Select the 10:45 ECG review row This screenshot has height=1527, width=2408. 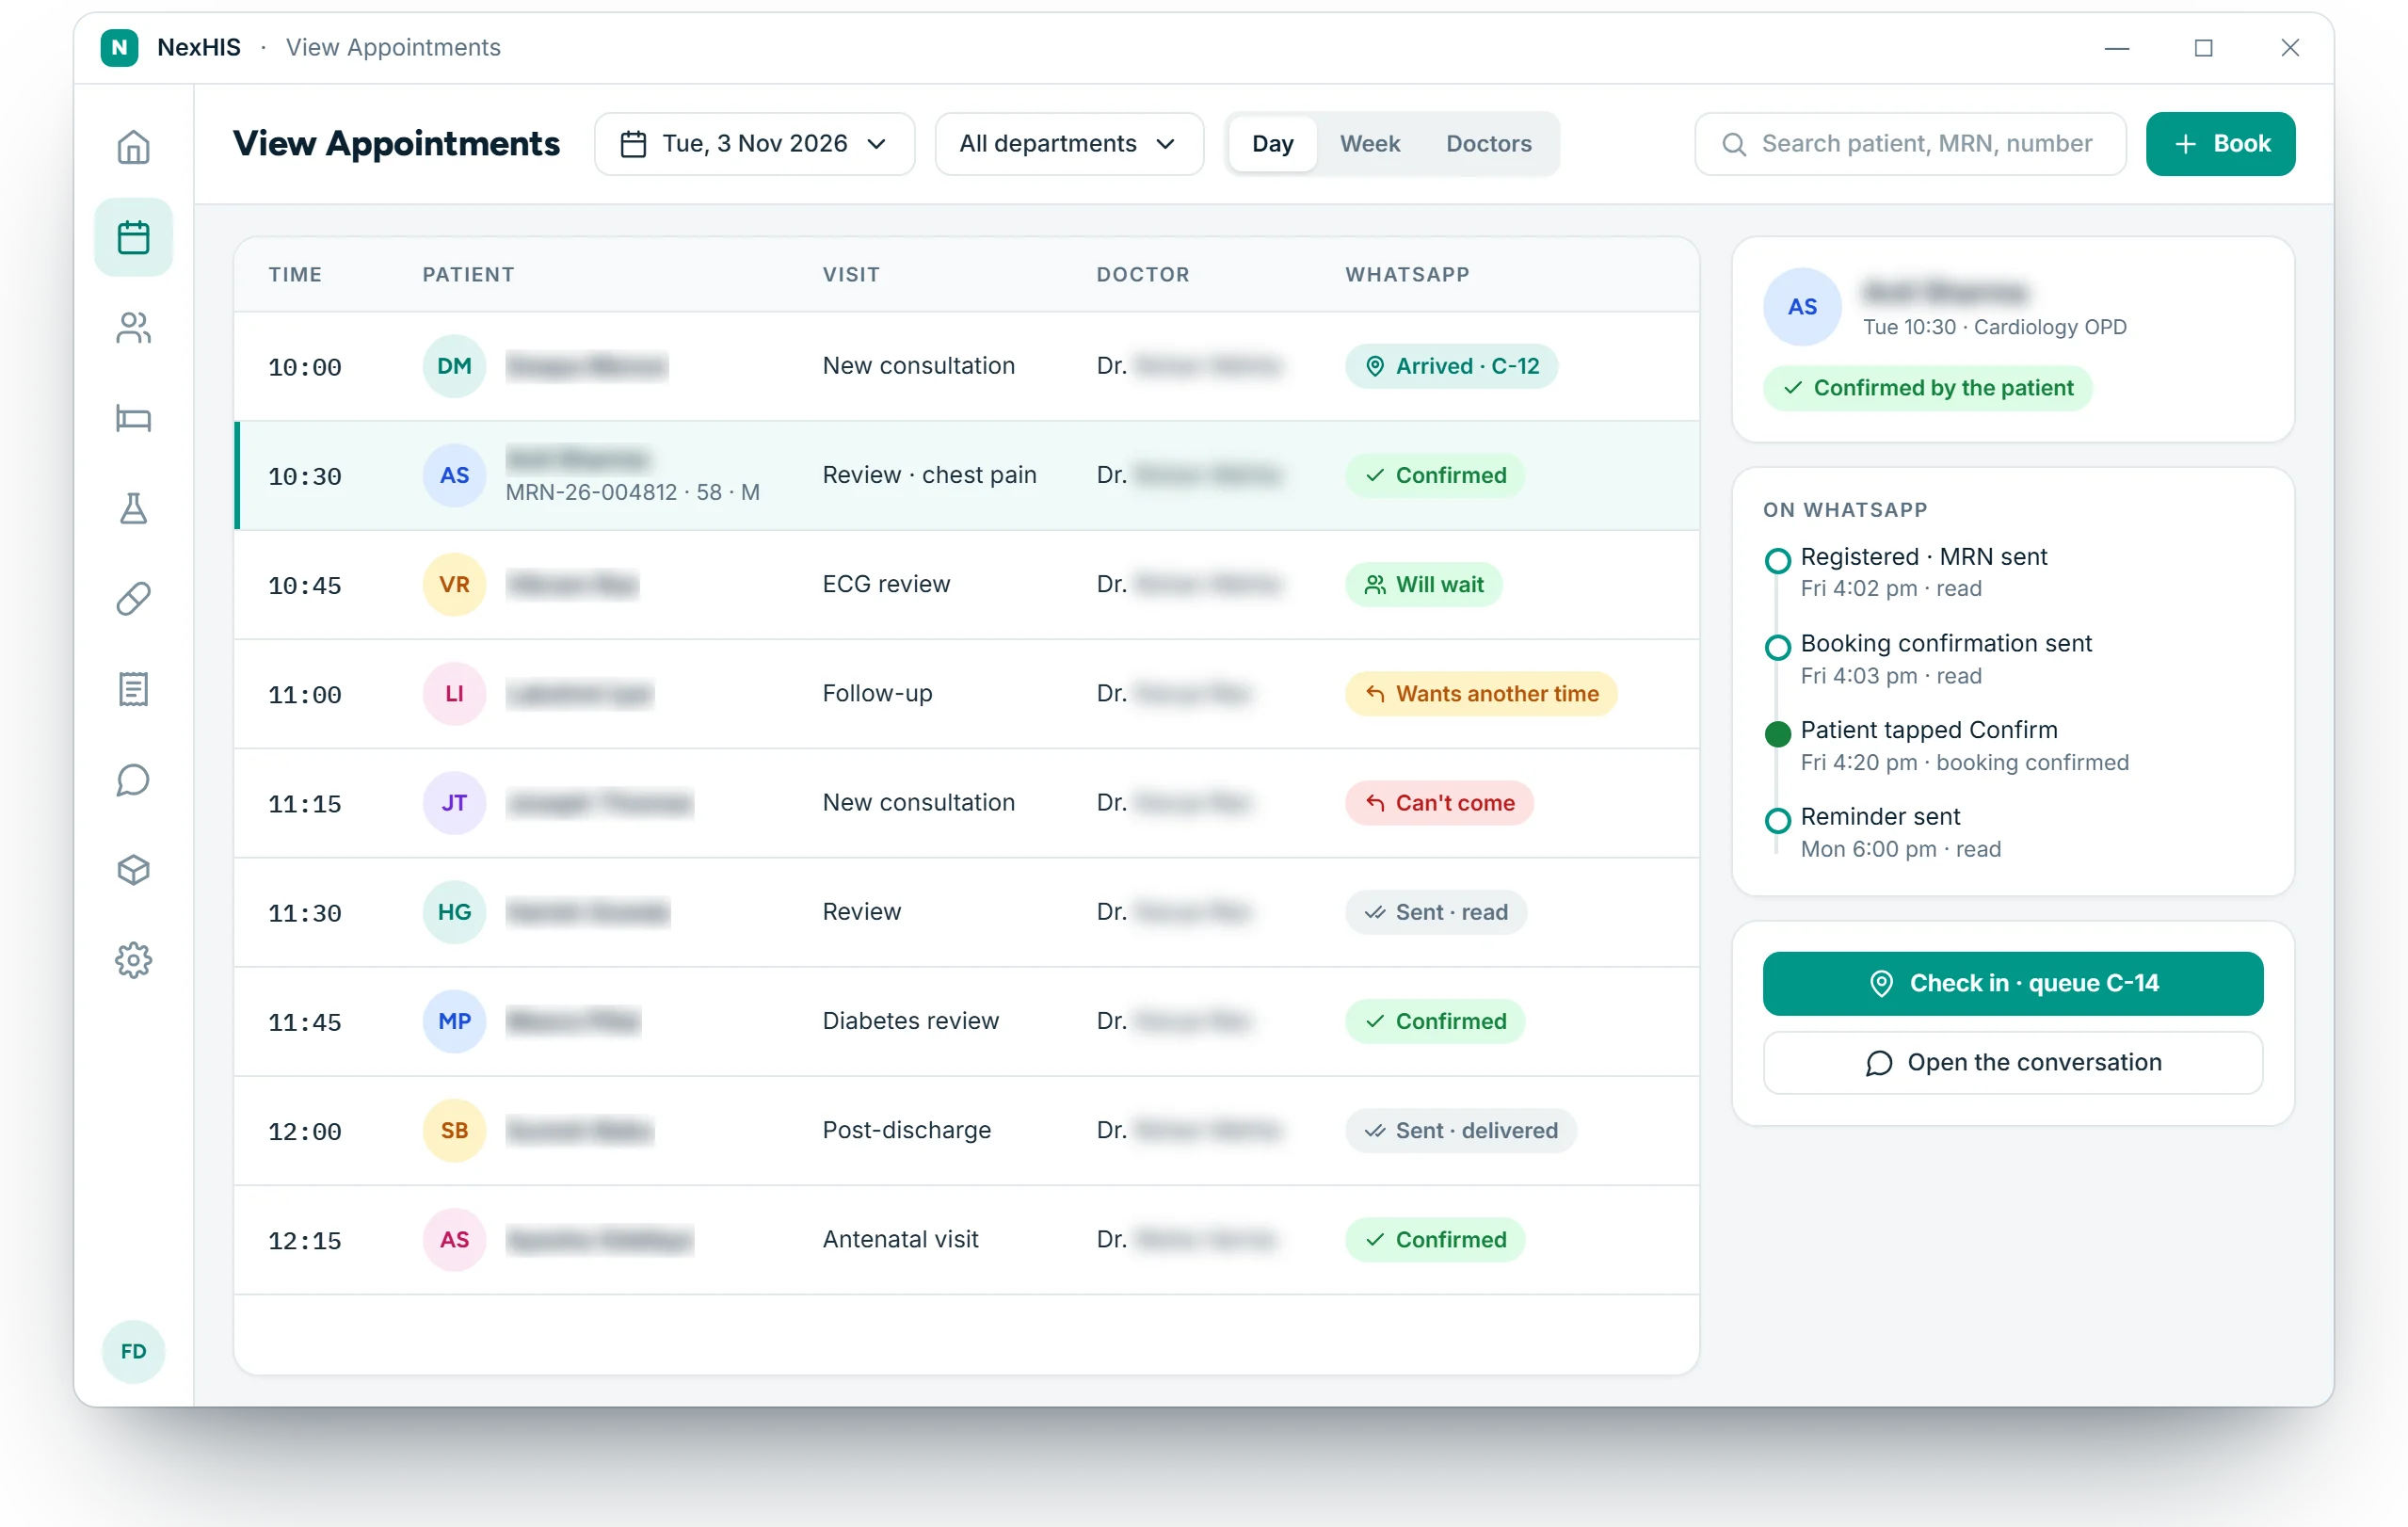tap(967, 584)
